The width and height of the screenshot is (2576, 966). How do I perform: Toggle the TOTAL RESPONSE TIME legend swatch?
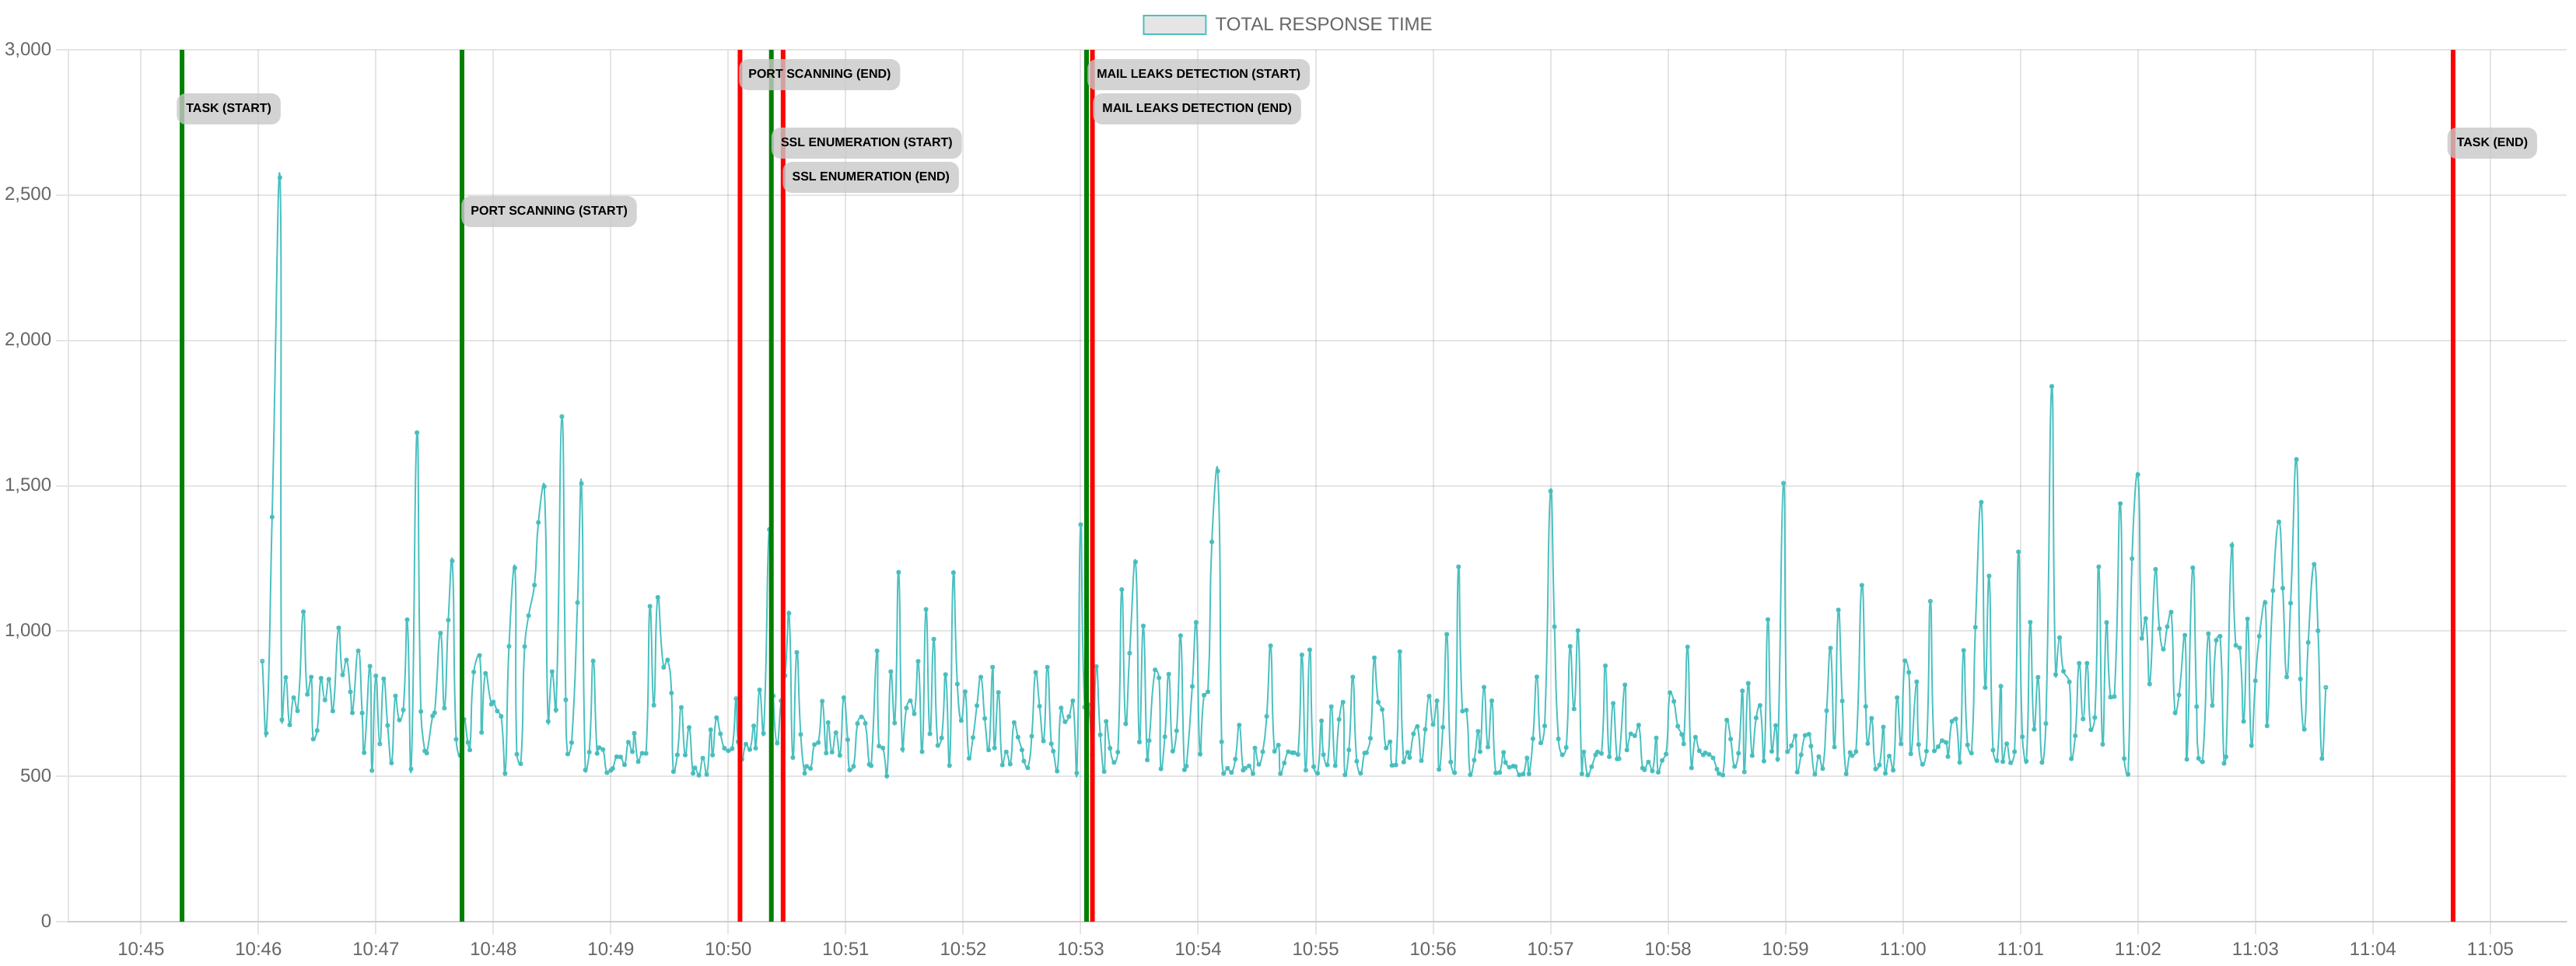(1174, 24)
